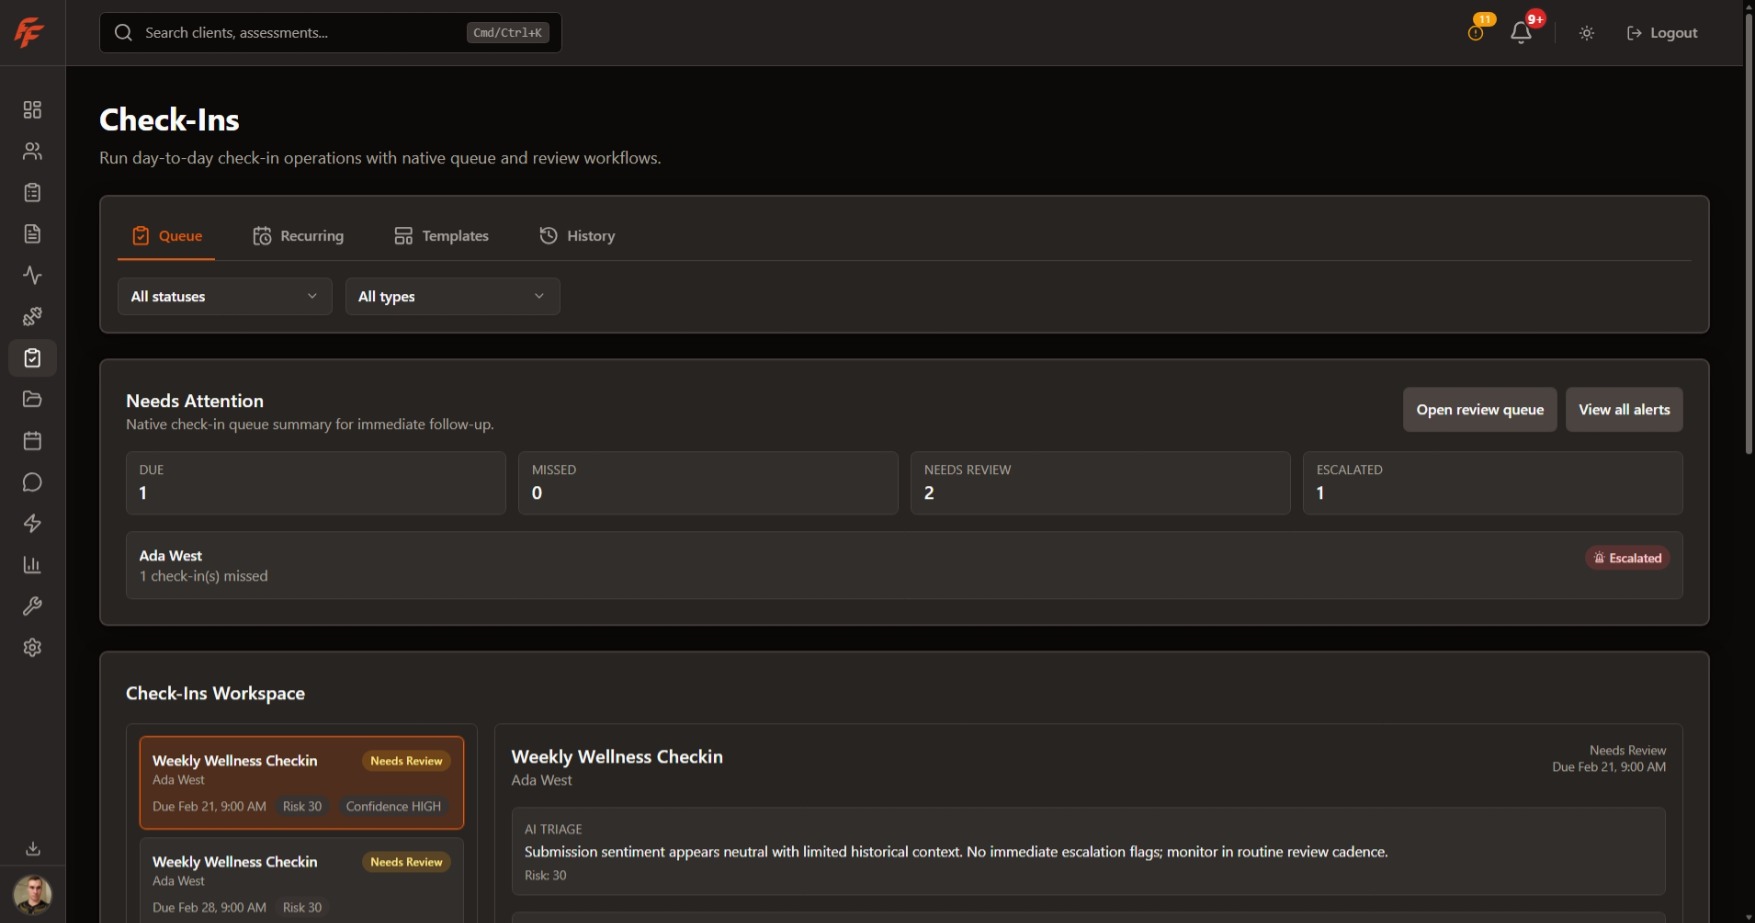This screenshot has width=1755, height=923.
Task: Click Open review queue button
Action: [1479, 409]
